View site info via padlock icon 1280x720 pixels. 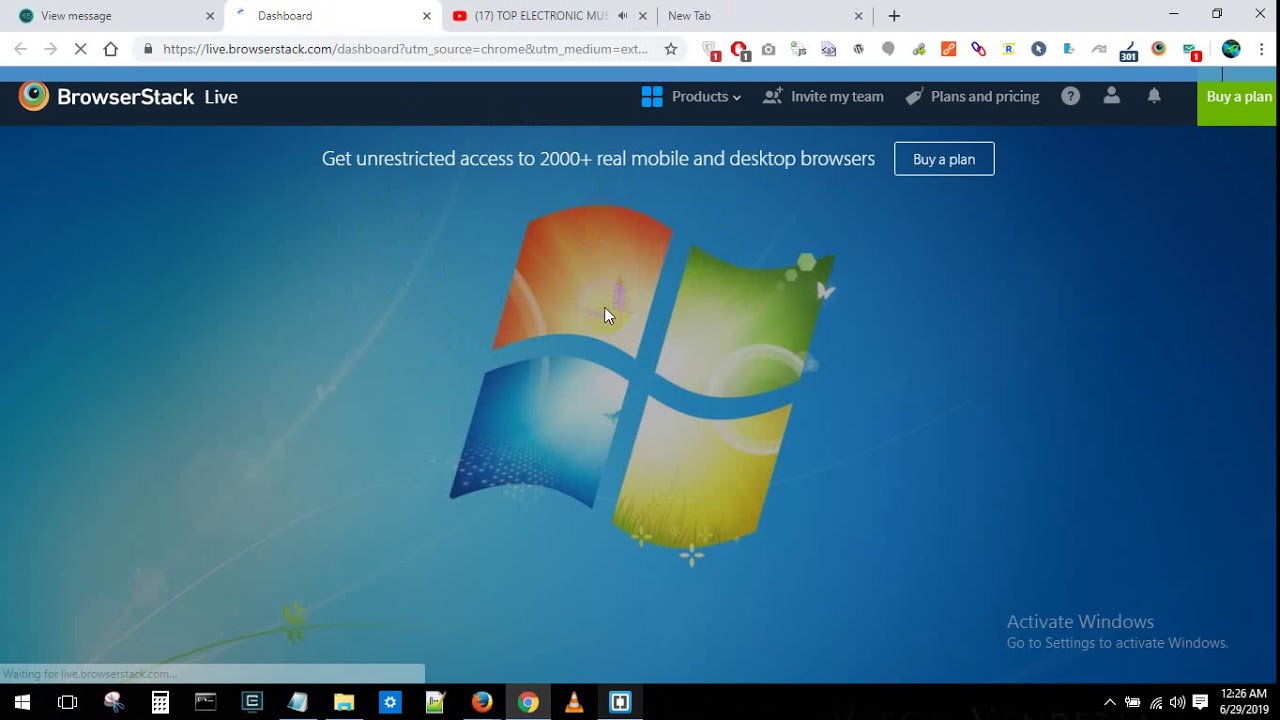tap(148, 49)
